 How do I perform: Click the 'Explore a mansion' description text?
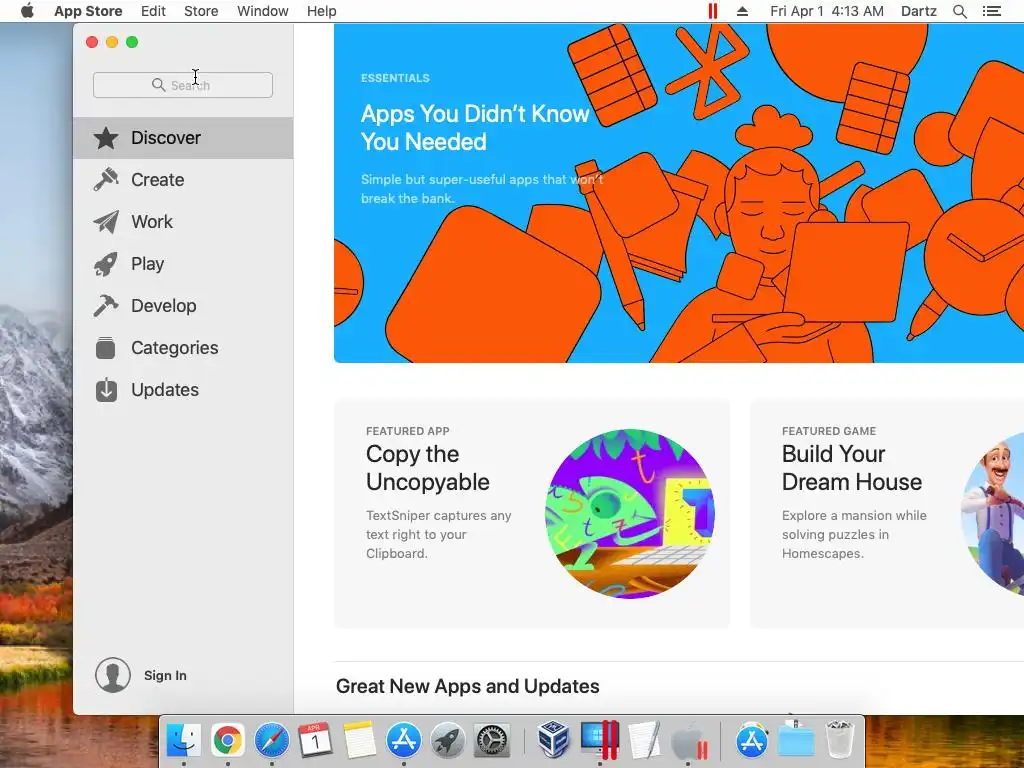(x=854, y=534)
